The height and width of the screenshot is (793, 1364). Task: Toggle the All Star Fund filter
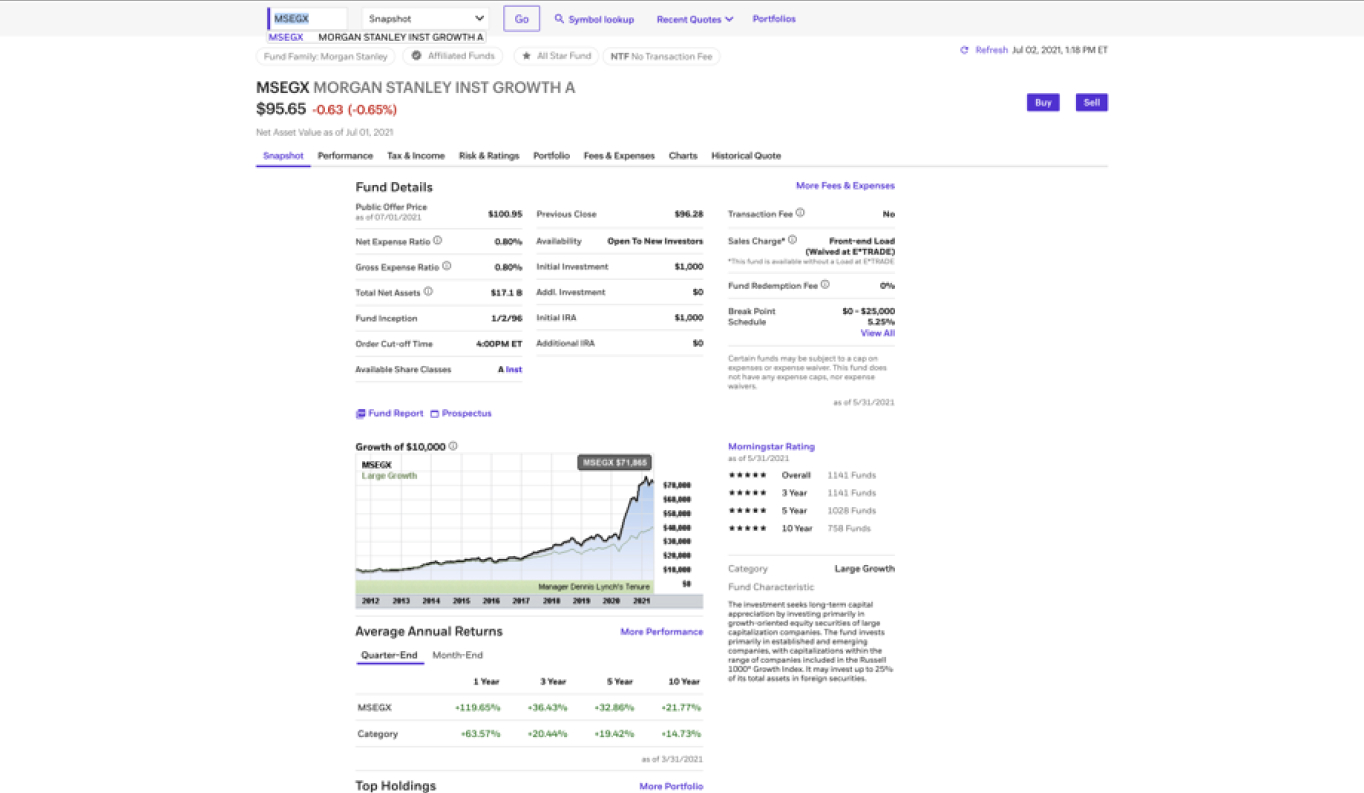[x=556, y=56]
